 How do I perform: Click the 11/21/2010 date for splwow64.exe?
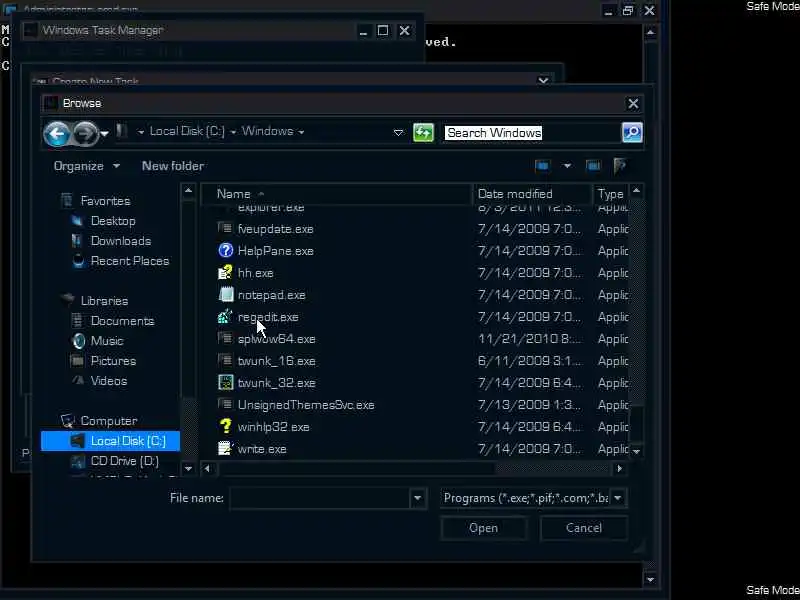pyautogui.click(x=529, y=339)
